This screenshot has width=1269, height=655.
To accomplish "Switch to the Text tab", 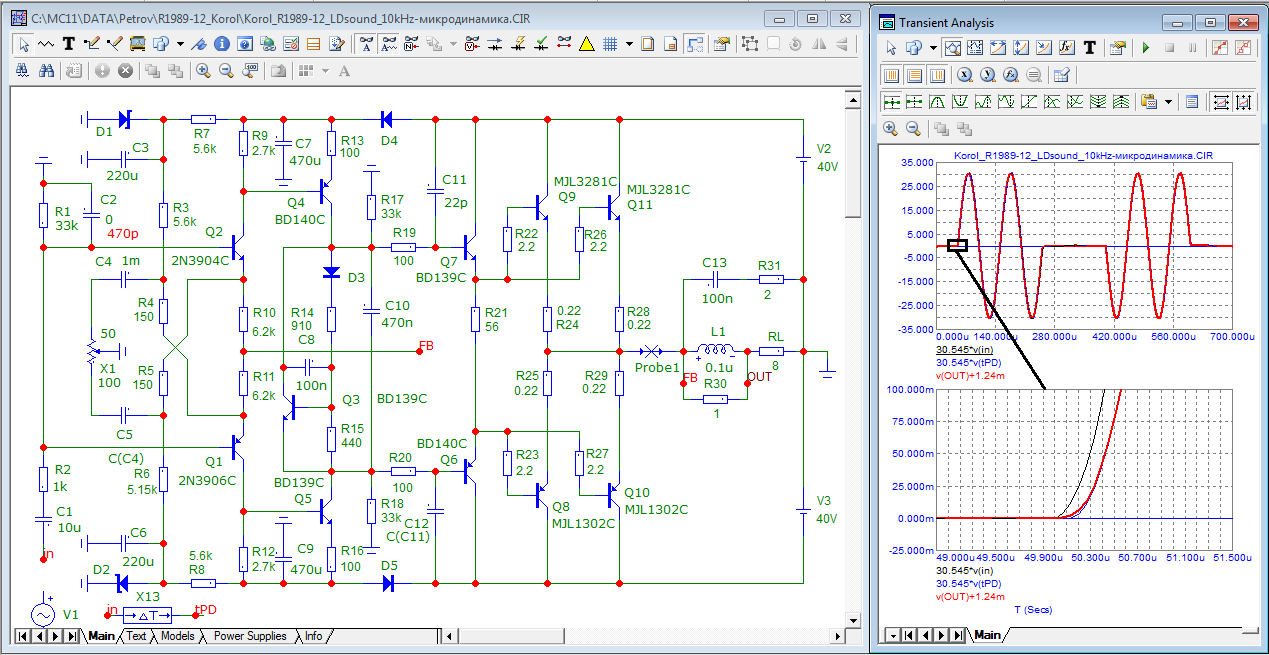I will pos(136,636).
